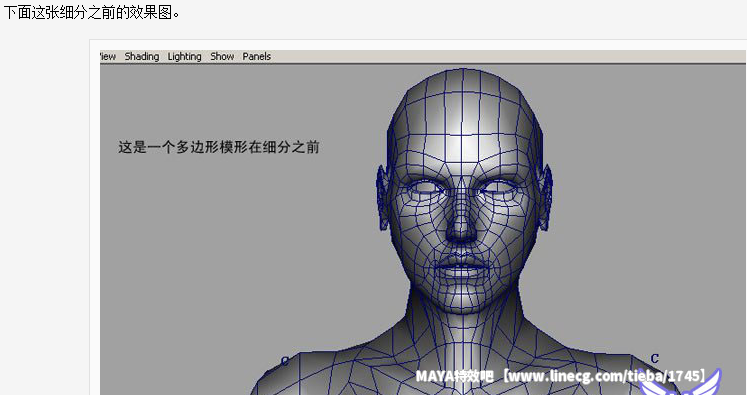Select the eye on the image's right side
The image size is (747, 395).
pos(498,187)
